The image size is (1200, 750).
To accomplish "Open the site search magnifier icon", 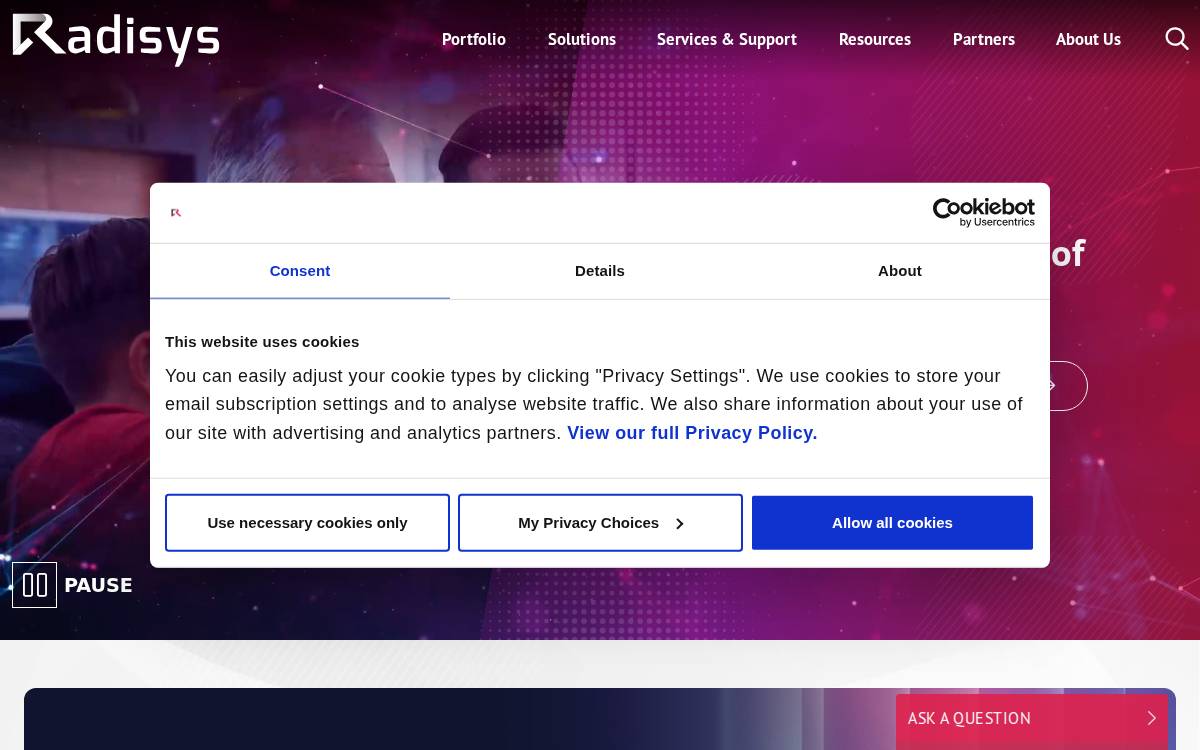I will pos(1177,39).
